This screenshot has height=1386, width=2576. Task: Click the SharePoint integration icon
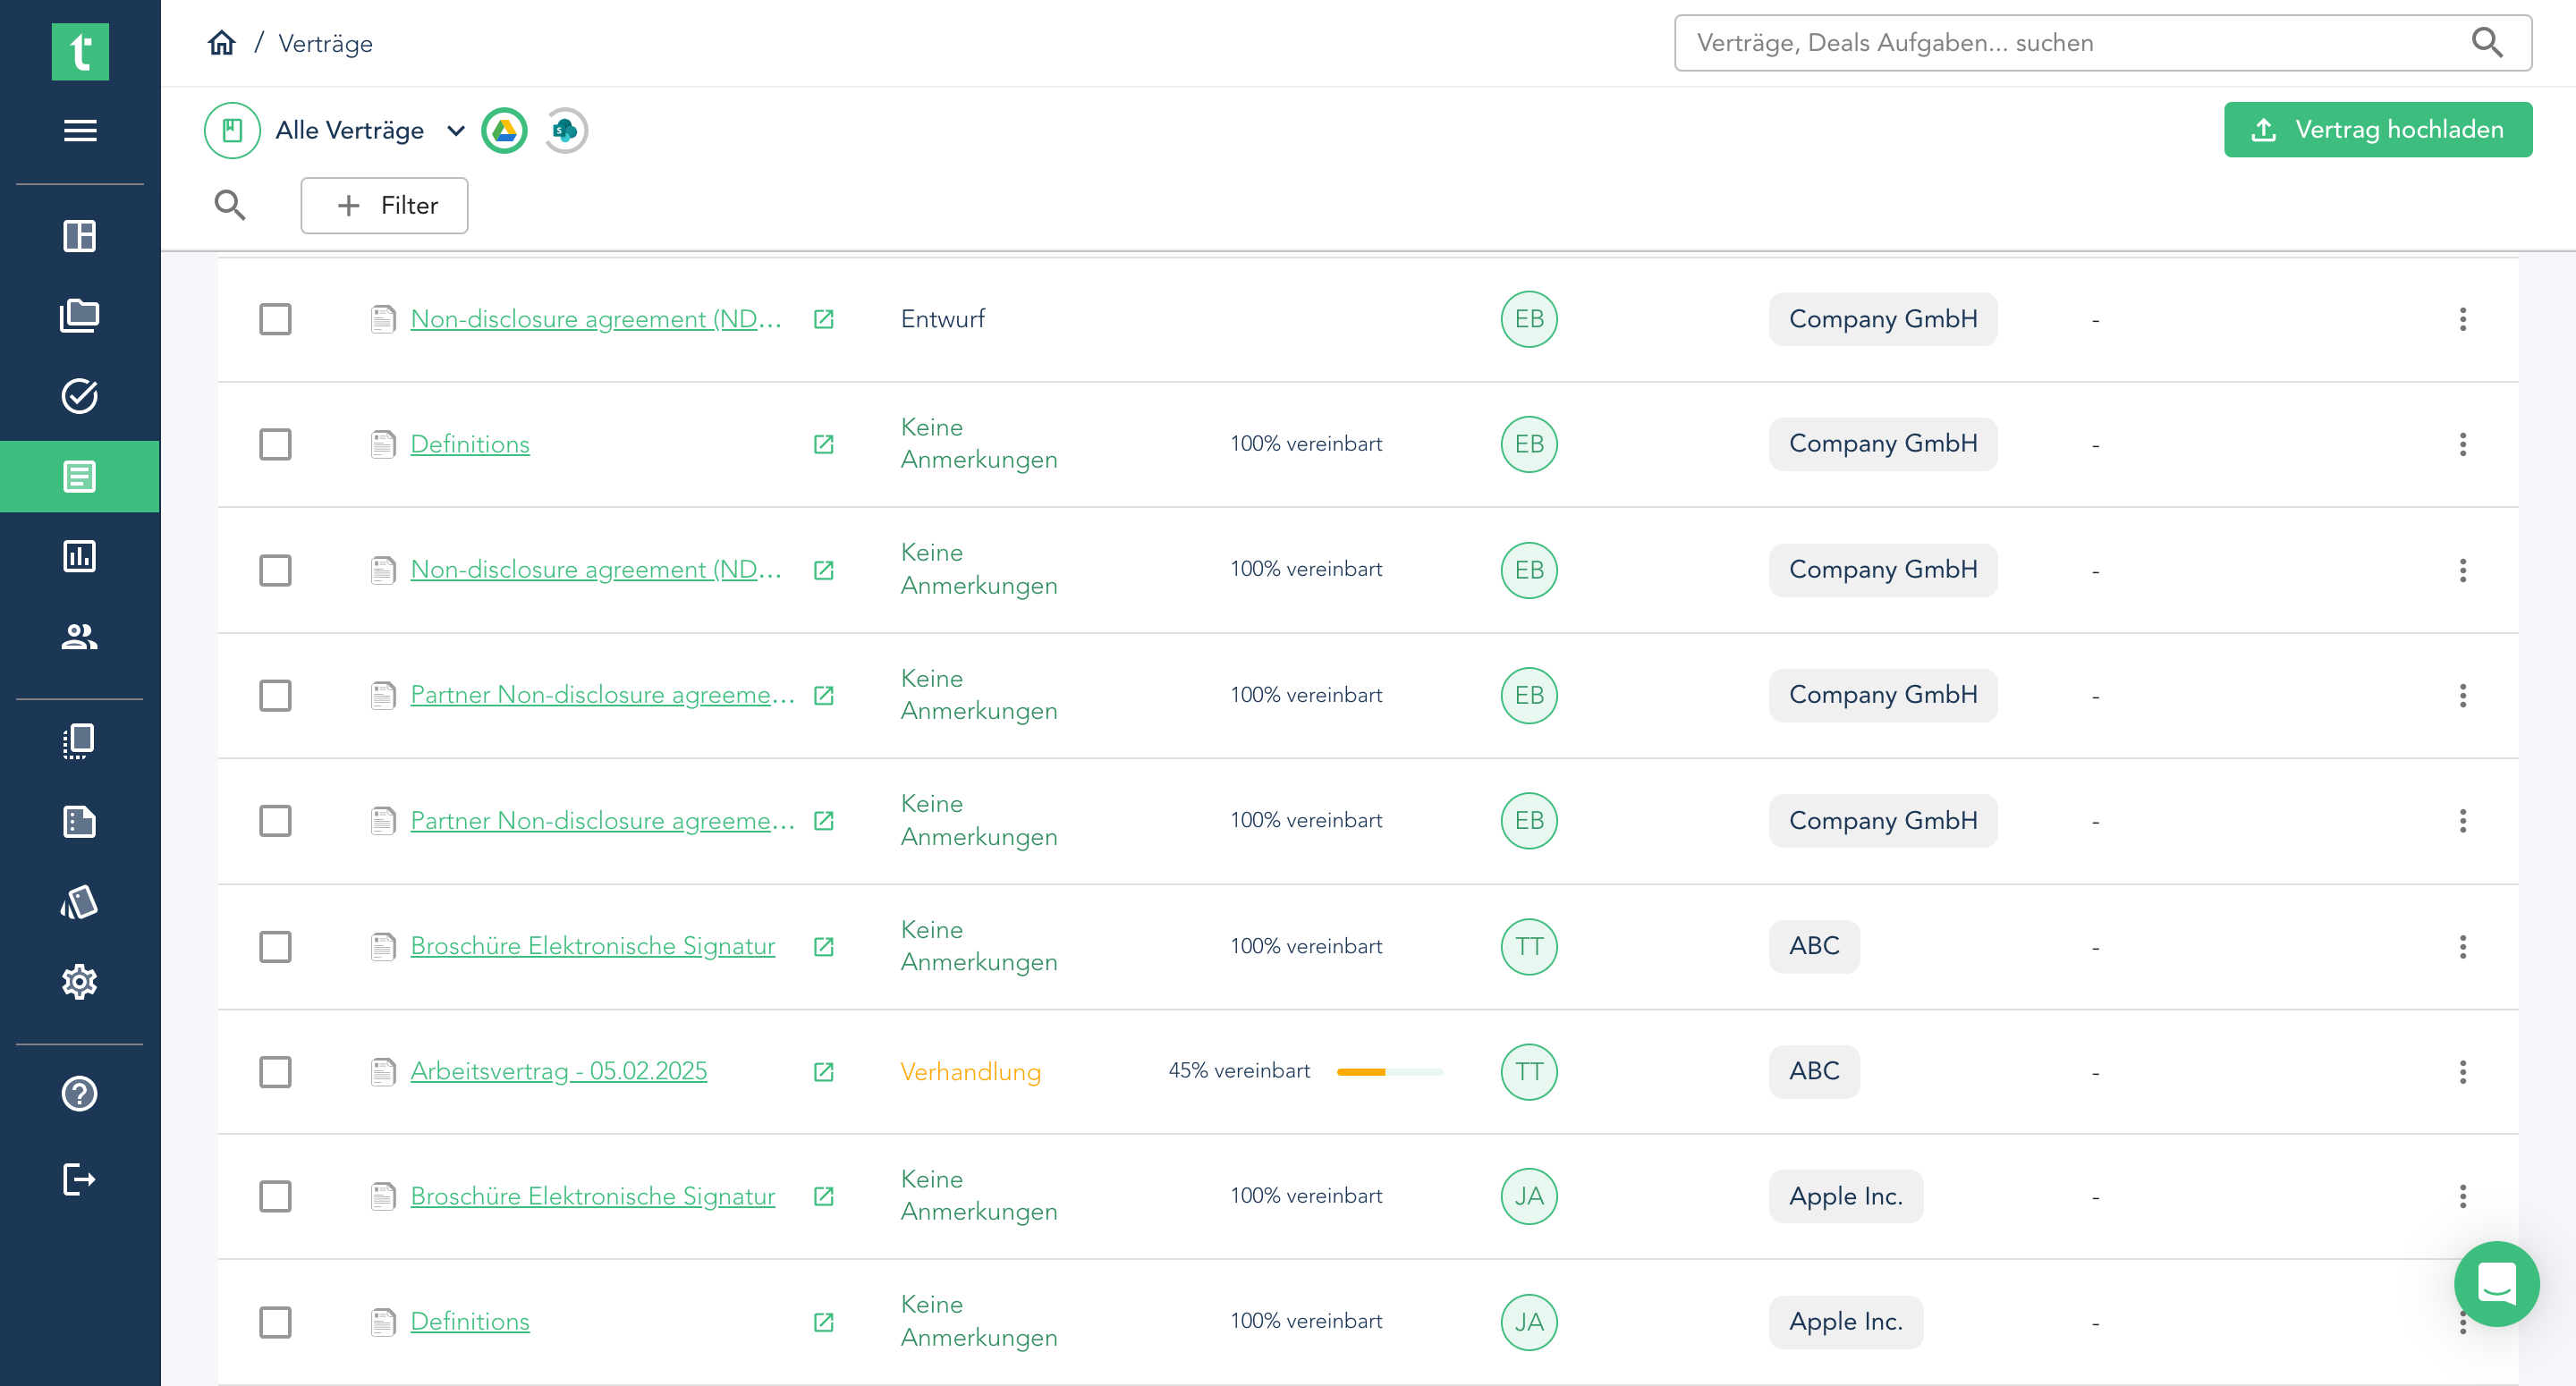pos(566,131)
